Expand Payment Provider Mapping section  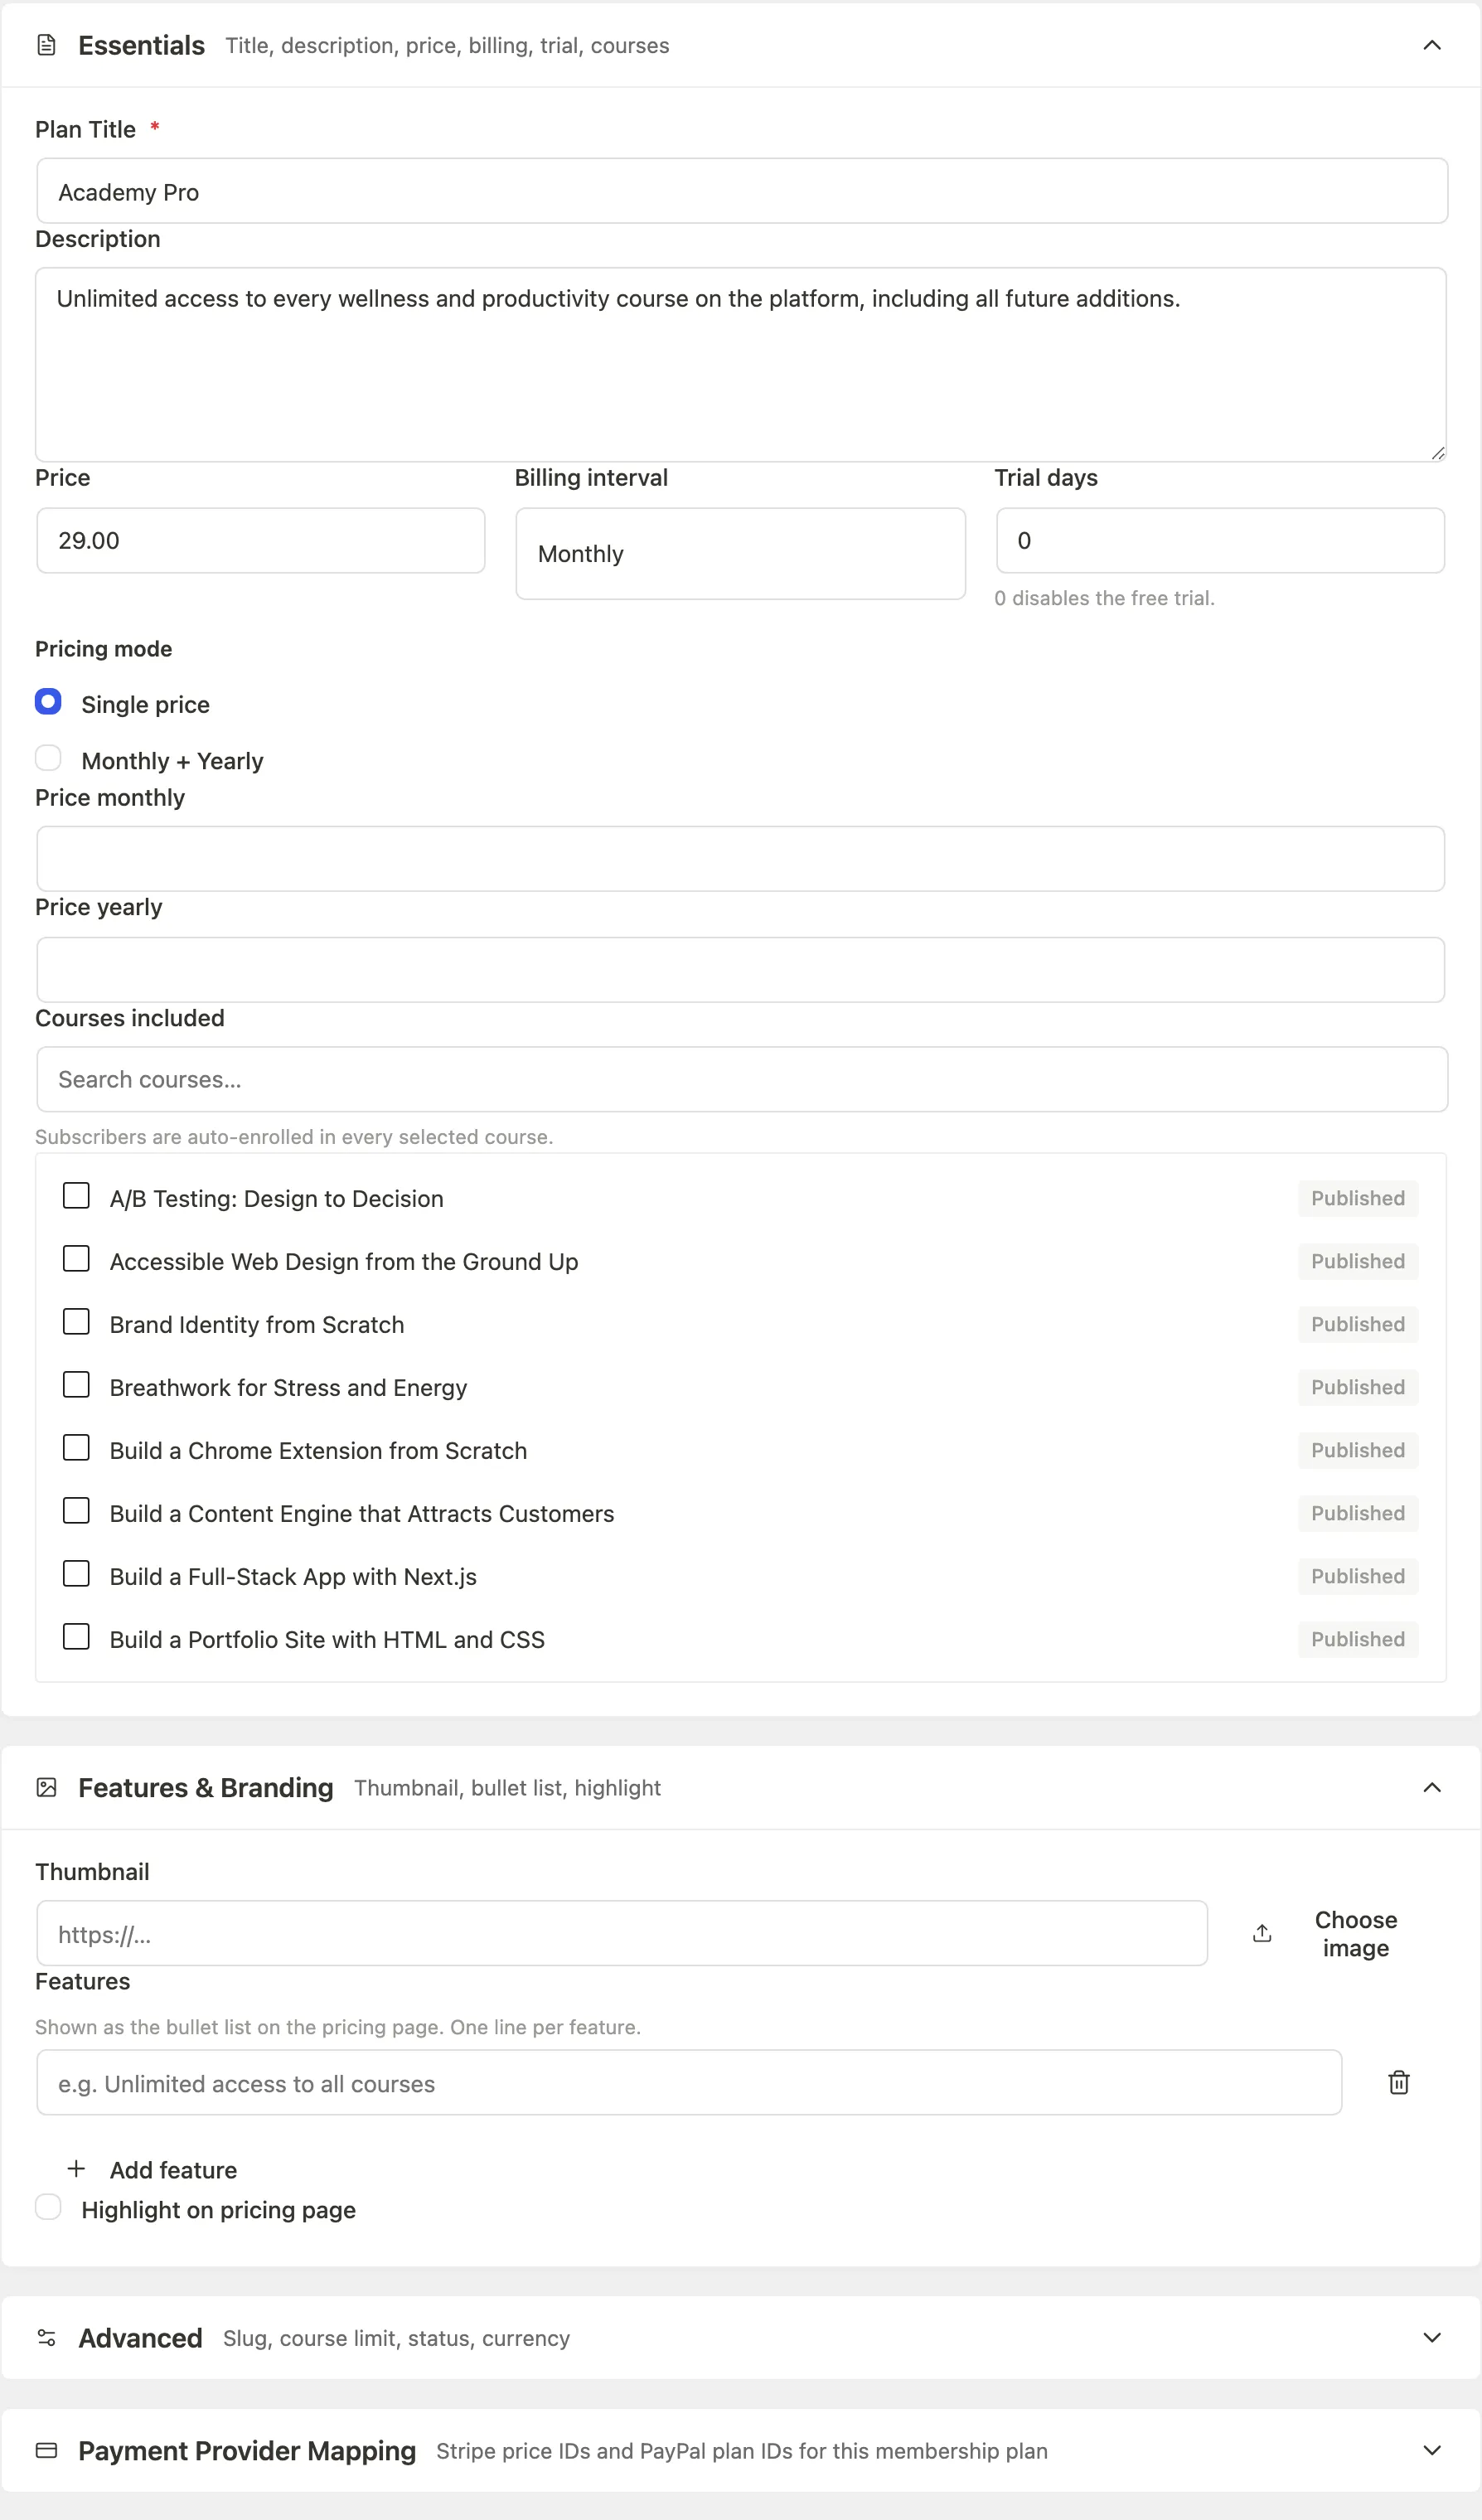click(1431, 2450)
